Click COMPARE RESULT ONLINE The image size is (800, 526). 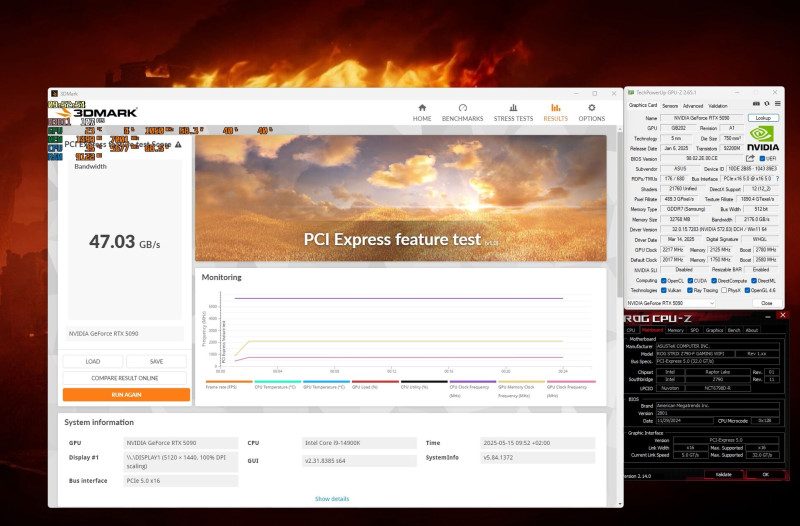tap(124, 378)
